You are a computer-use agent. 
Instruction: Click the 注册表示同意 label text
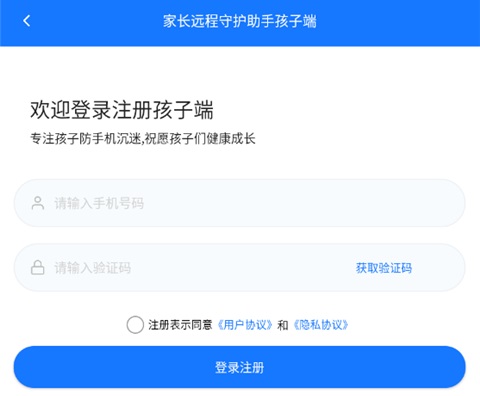180,325
